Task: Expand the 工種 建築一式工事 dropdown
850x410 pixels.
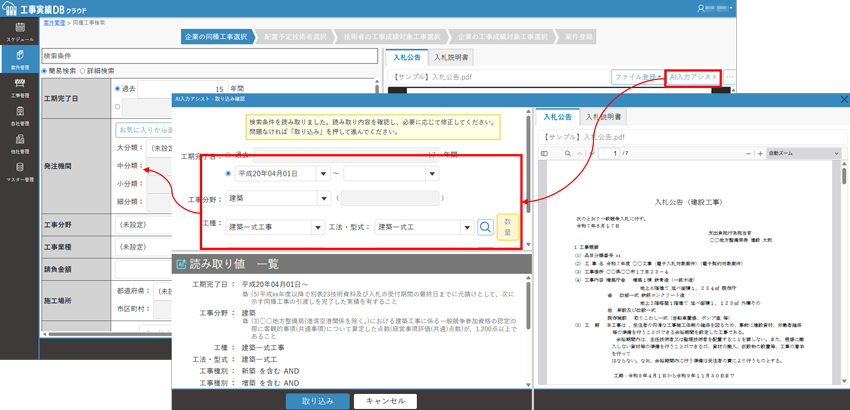Action: pos(316,227)
